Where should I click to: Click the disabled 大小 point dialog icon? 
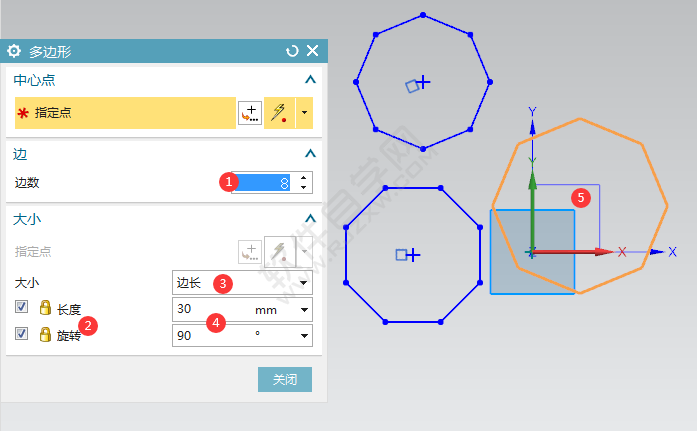click(250, 252)
